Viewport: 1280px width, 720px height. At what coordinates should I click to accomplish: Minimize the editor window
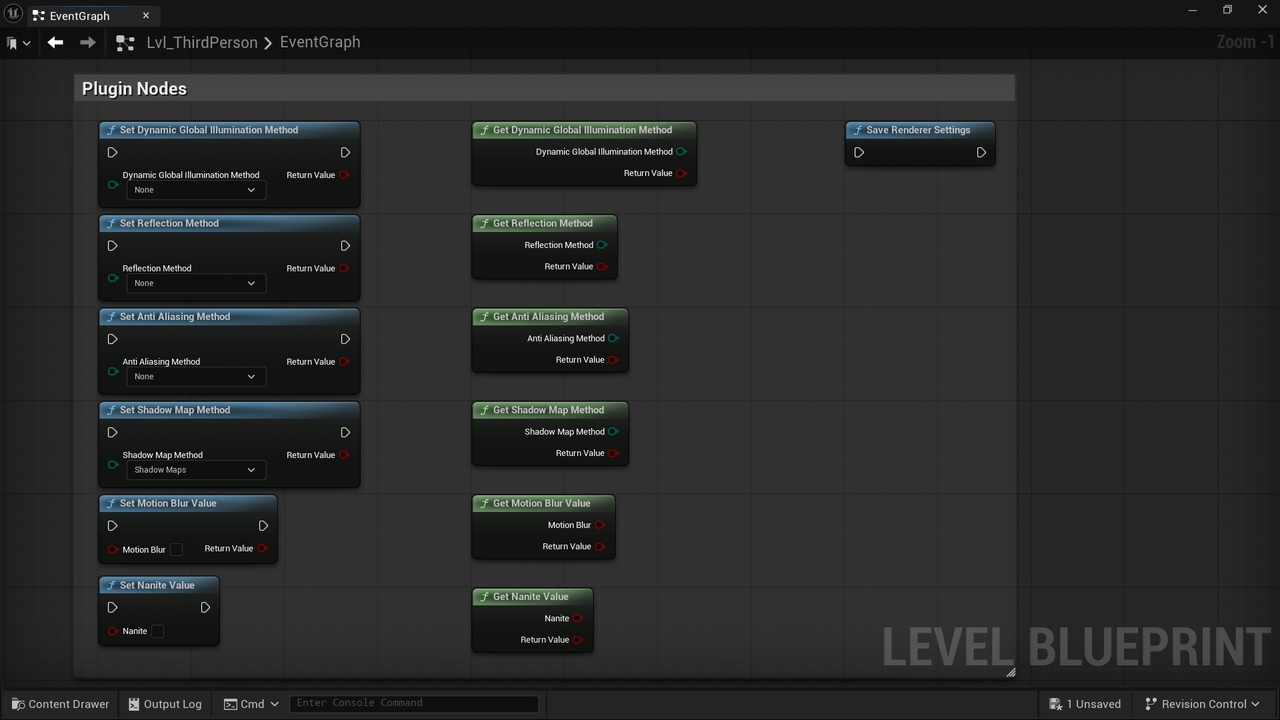[x=1193, y=10]
